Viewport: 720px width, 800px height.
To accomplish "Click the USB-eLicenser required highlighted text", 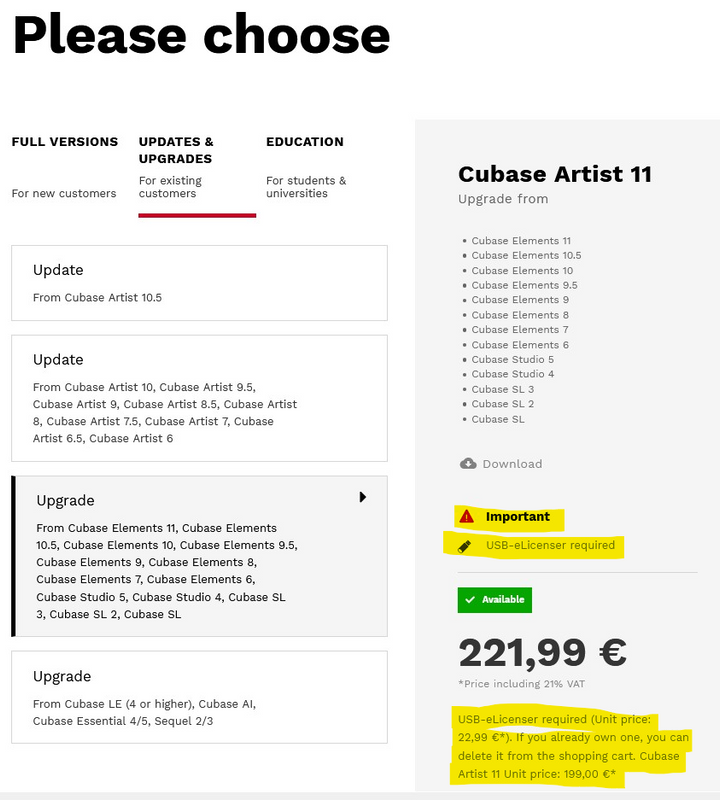I will point(550,546).
